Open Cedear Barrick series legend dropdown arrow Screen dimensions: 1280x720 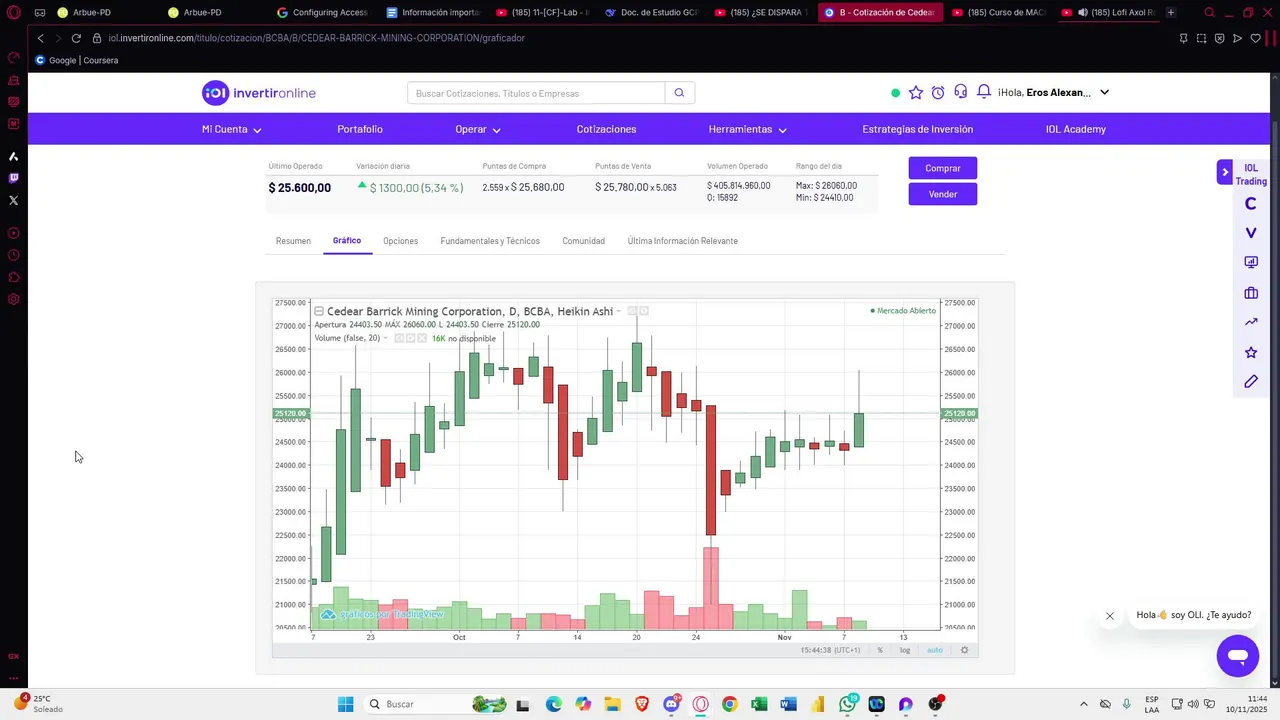coord(619,311)
